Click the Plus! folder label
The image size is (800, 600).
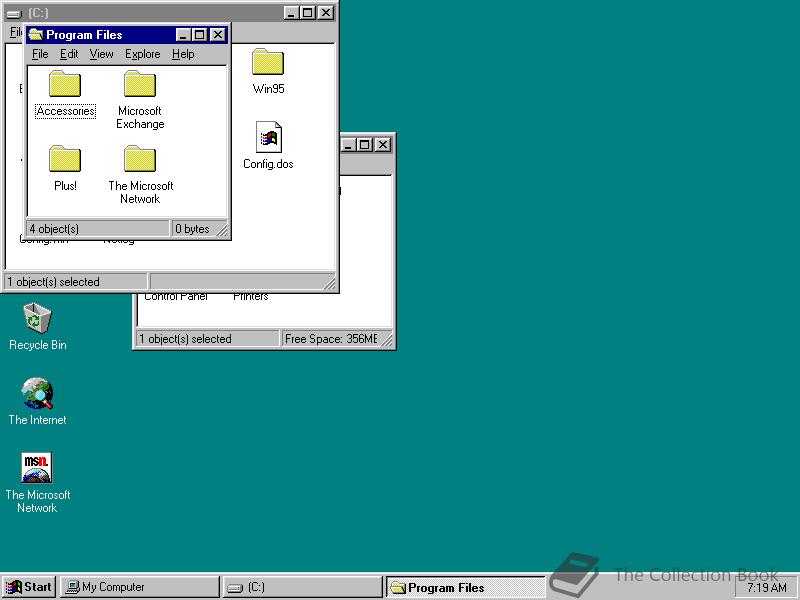(x=65, y=186)
